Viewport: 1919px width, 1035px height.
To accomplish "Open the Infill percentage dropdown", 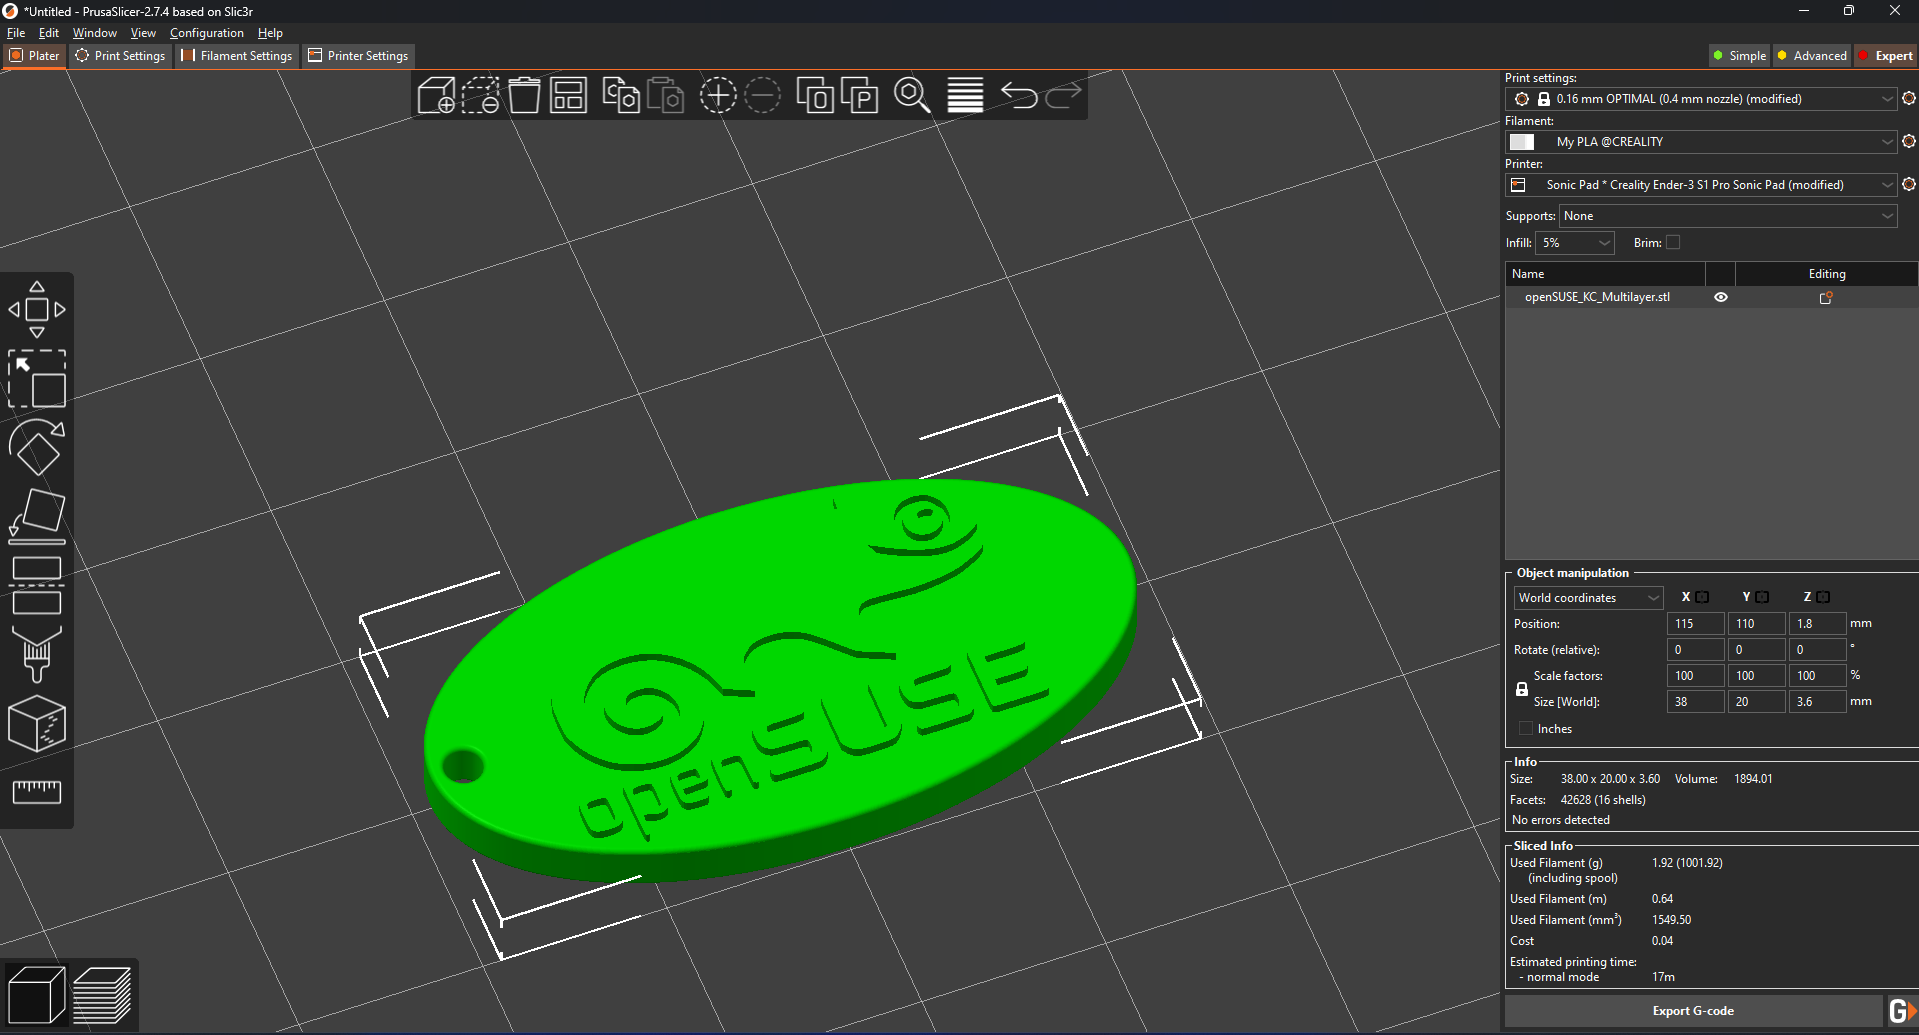I will click(1575, 243).
